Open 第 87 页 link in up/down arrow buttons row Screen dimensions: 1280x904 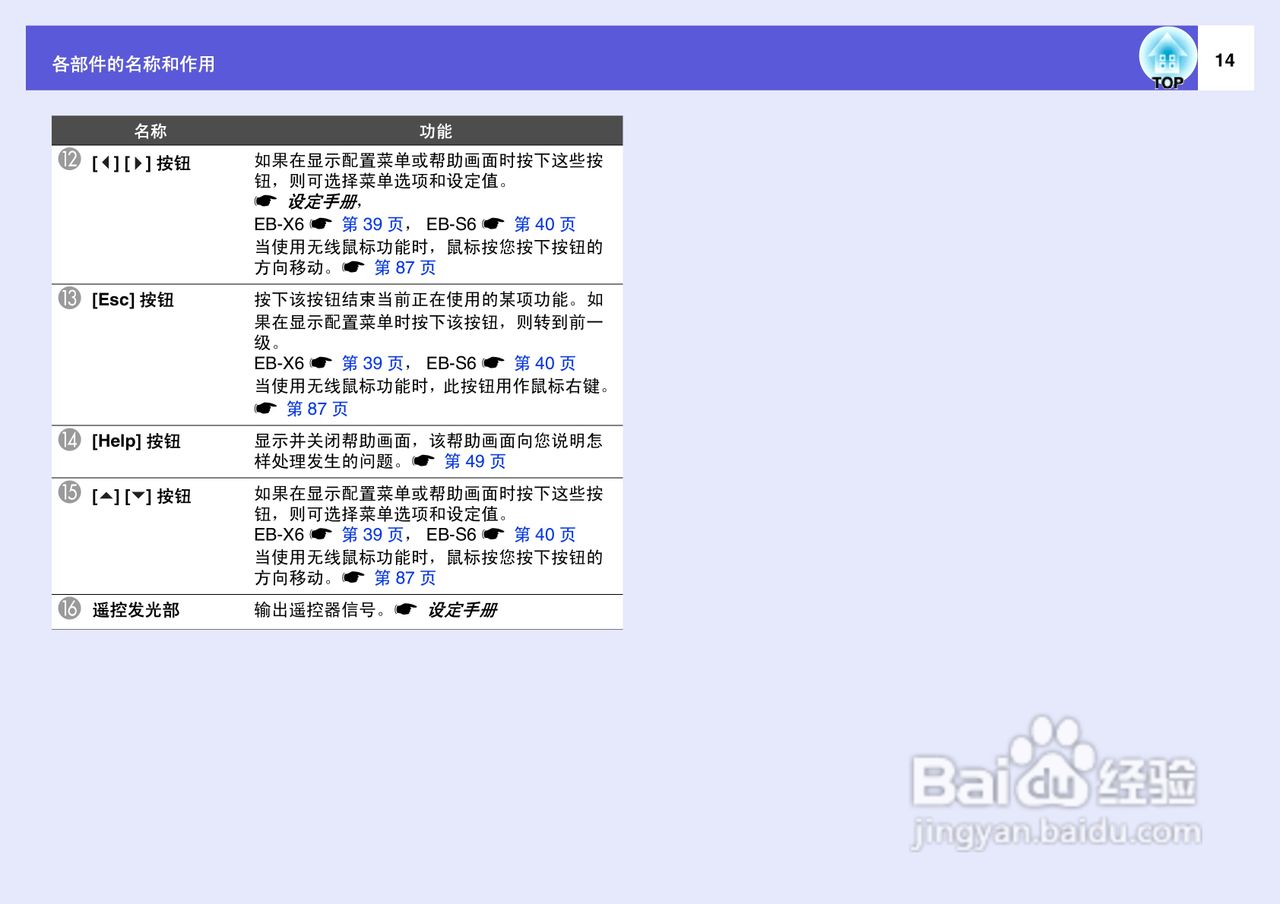point(405,578)
